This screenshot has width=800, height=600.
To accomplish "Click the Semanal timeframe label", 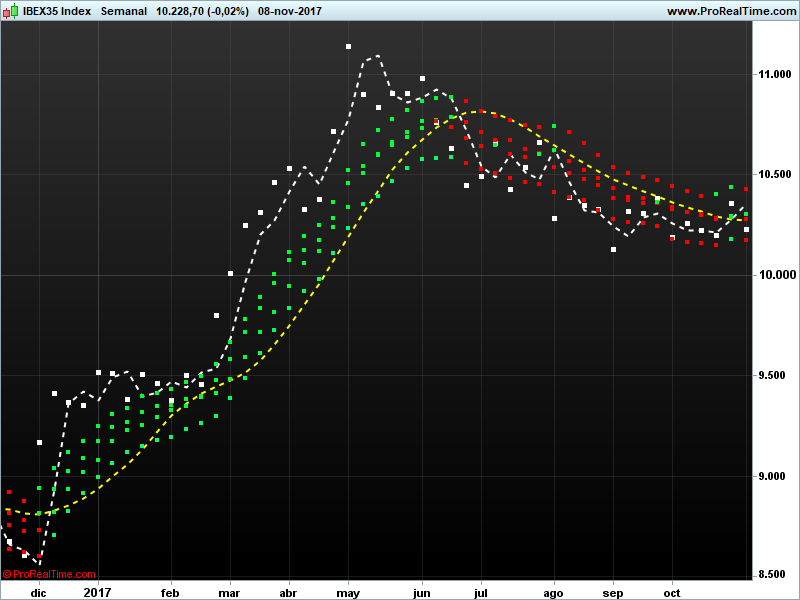I will point(124,11).
